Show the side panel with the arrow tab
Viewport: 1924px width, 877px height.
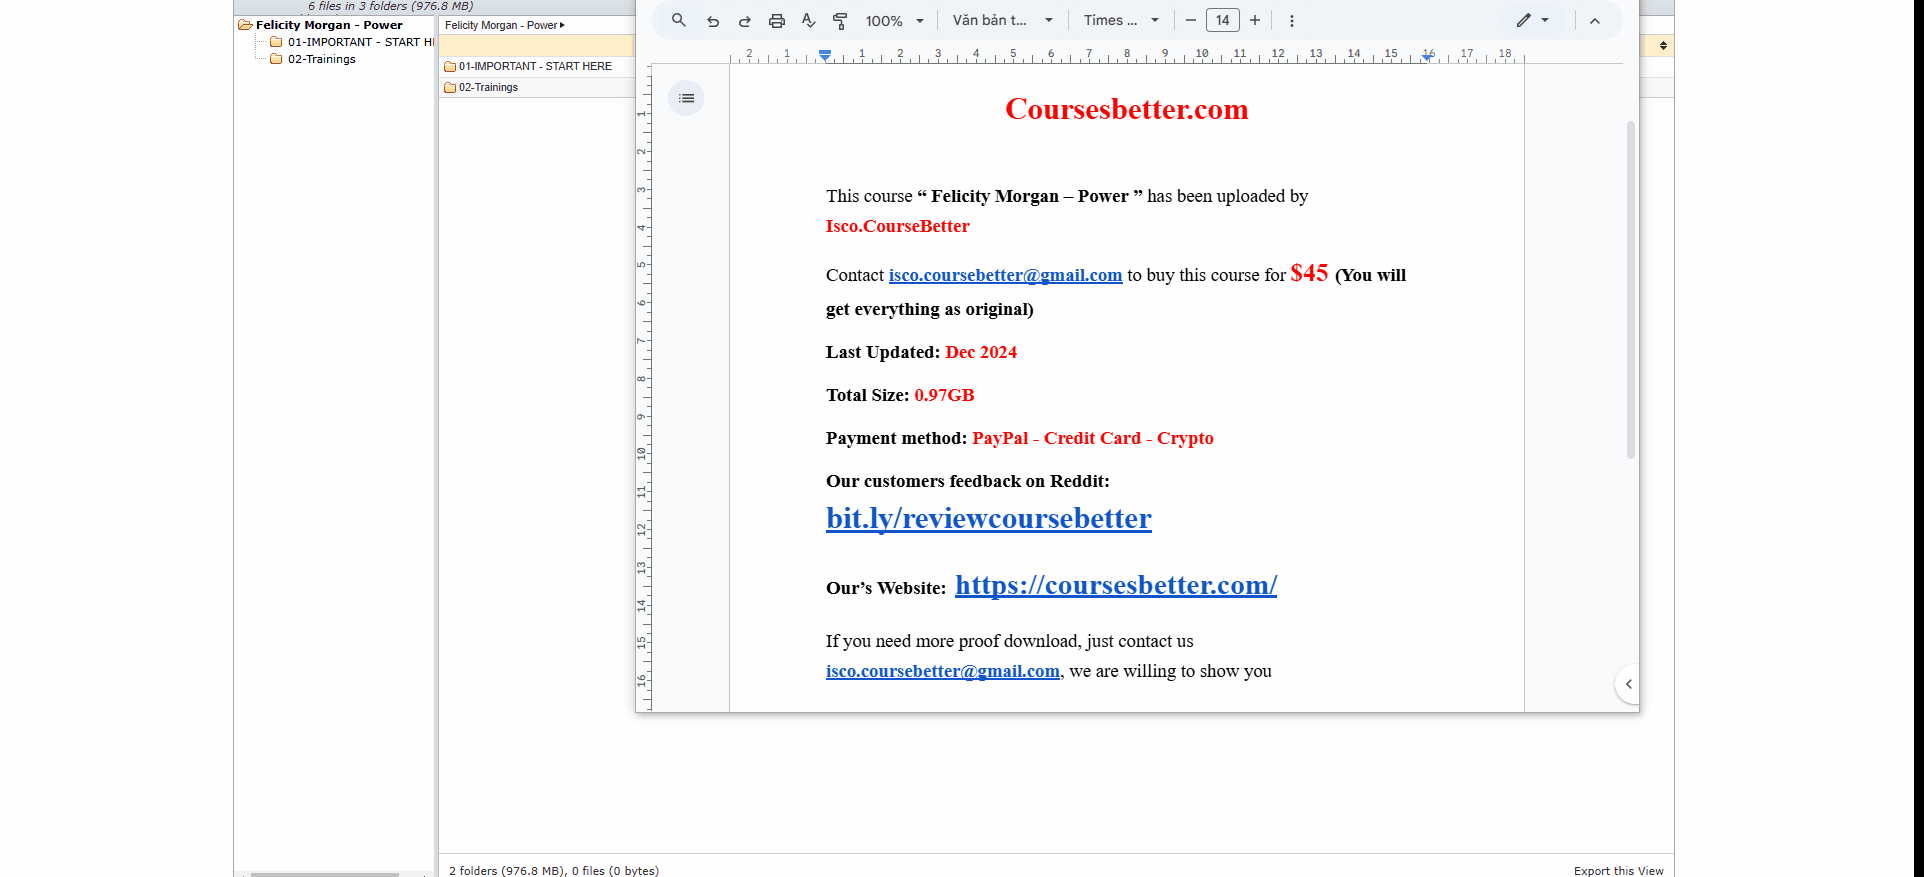click(1628, 684)
